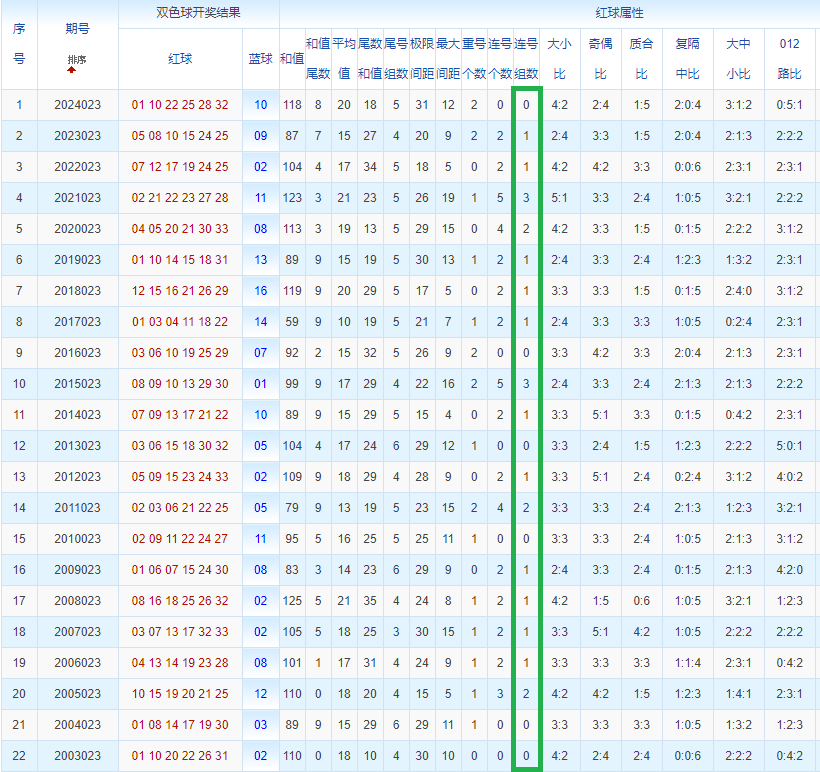Click the red sort arrow under 期号
The height and width of the screenshot is (772, 820).
[x=72, y=70]
